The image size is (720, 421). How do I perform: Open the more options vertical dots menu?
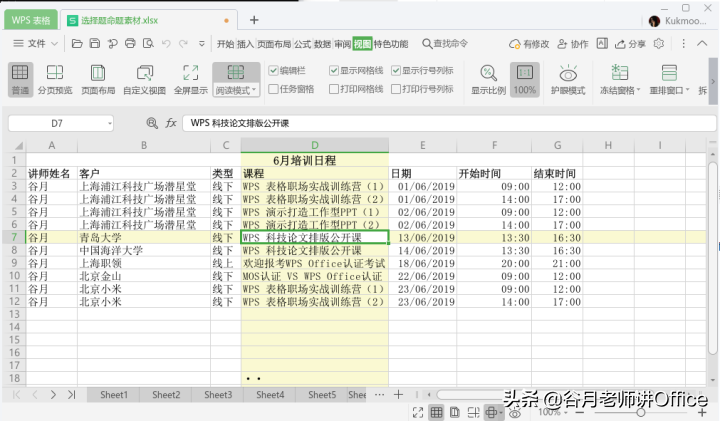pos(683,43)
